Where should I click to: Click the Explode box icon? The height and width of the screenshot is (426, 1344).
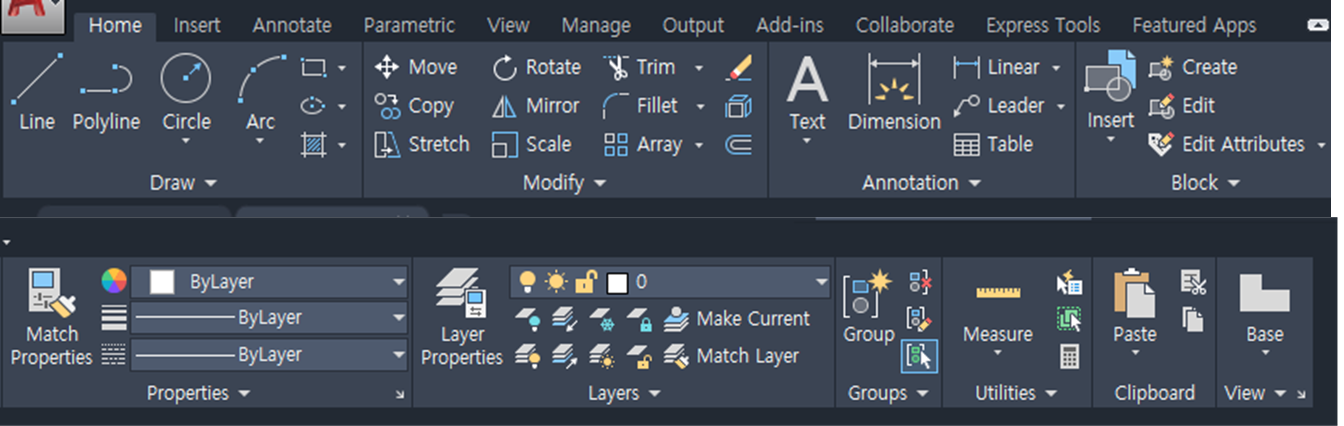pyautogui.click(x=739, y=106)
